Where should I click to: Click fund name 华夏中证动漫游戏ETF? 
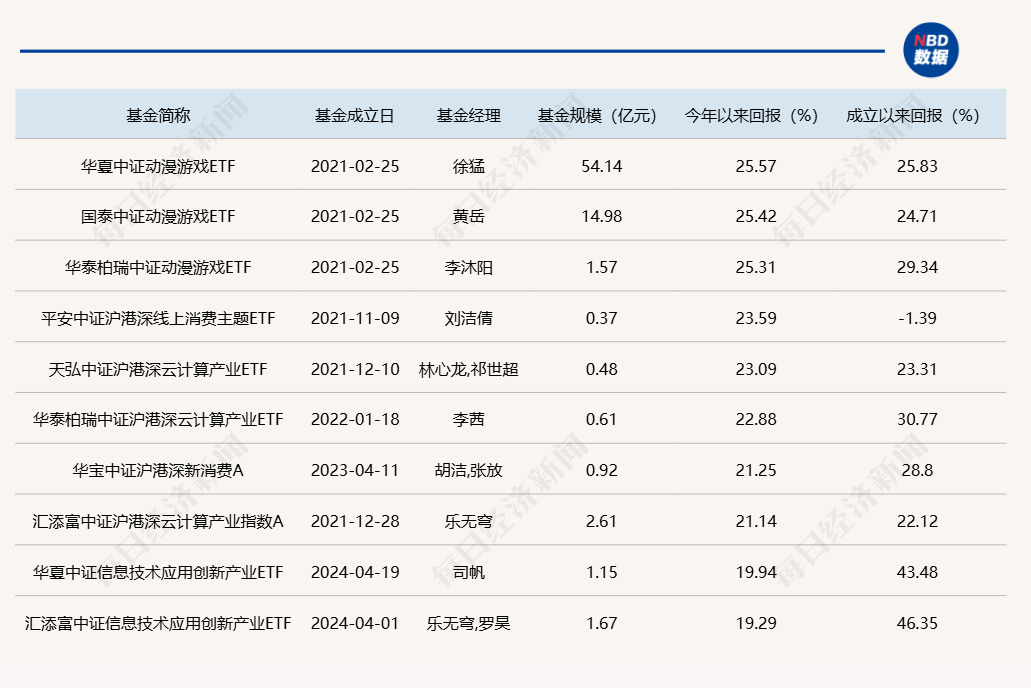[x=158, y=166]
